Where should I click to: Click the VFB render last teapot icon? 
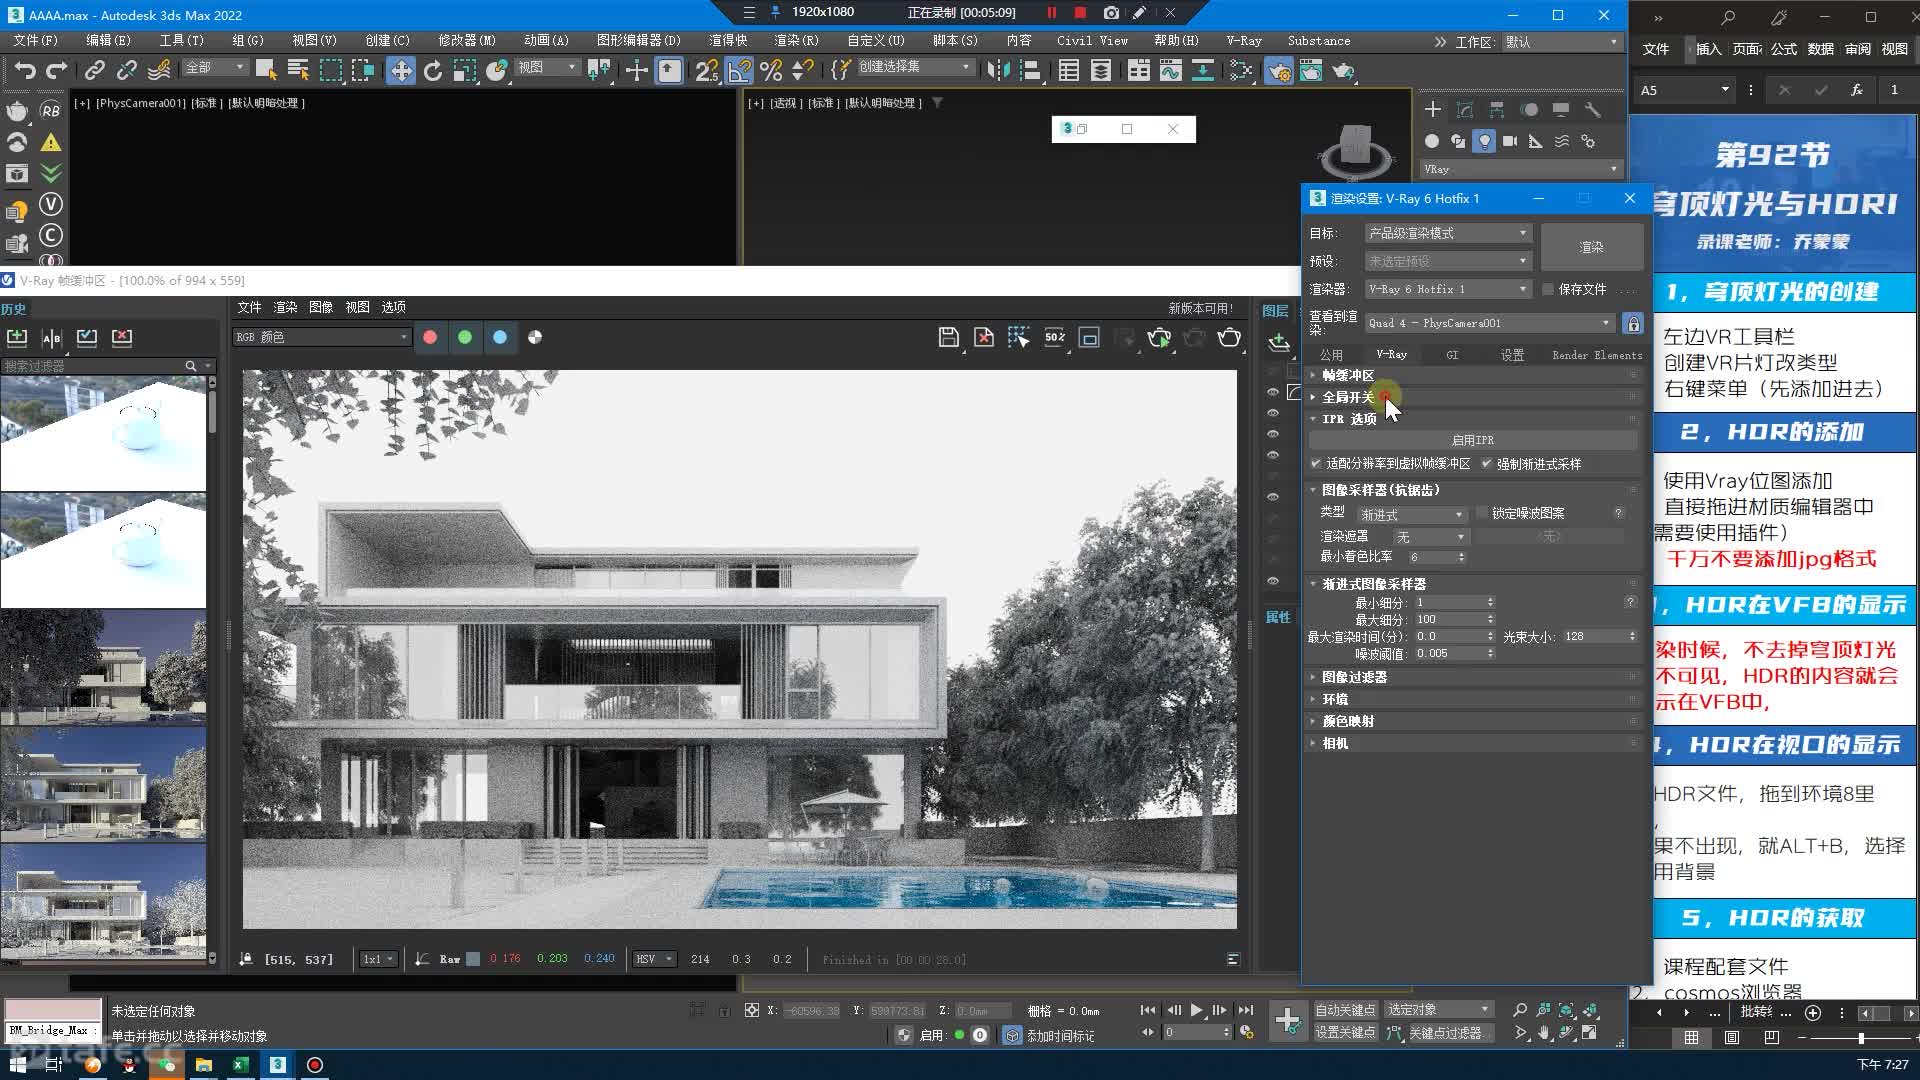pos(1229,337)
